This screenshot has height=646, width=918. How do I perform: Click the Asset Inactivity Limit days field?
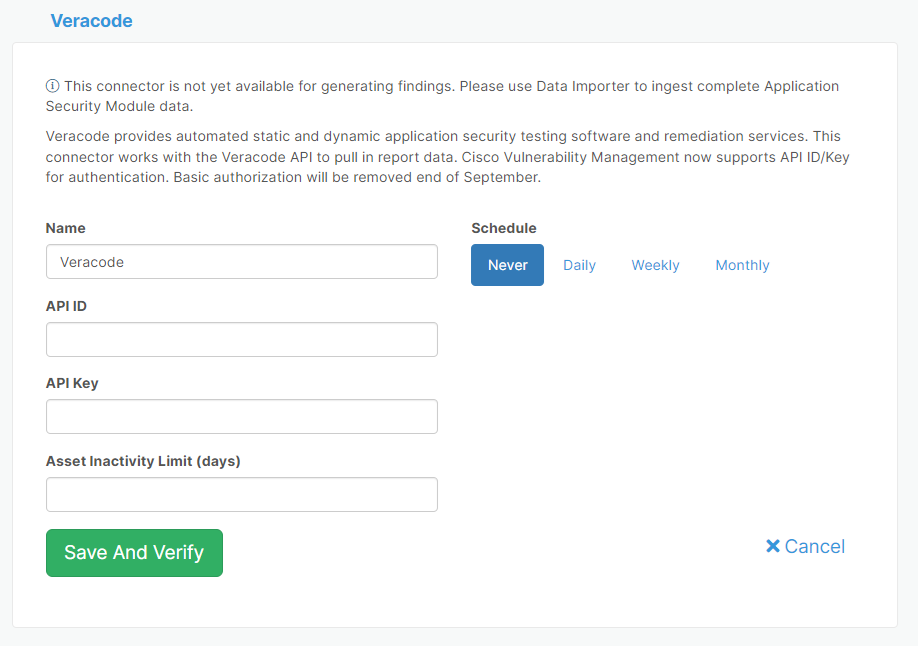(x=242, y=494)
